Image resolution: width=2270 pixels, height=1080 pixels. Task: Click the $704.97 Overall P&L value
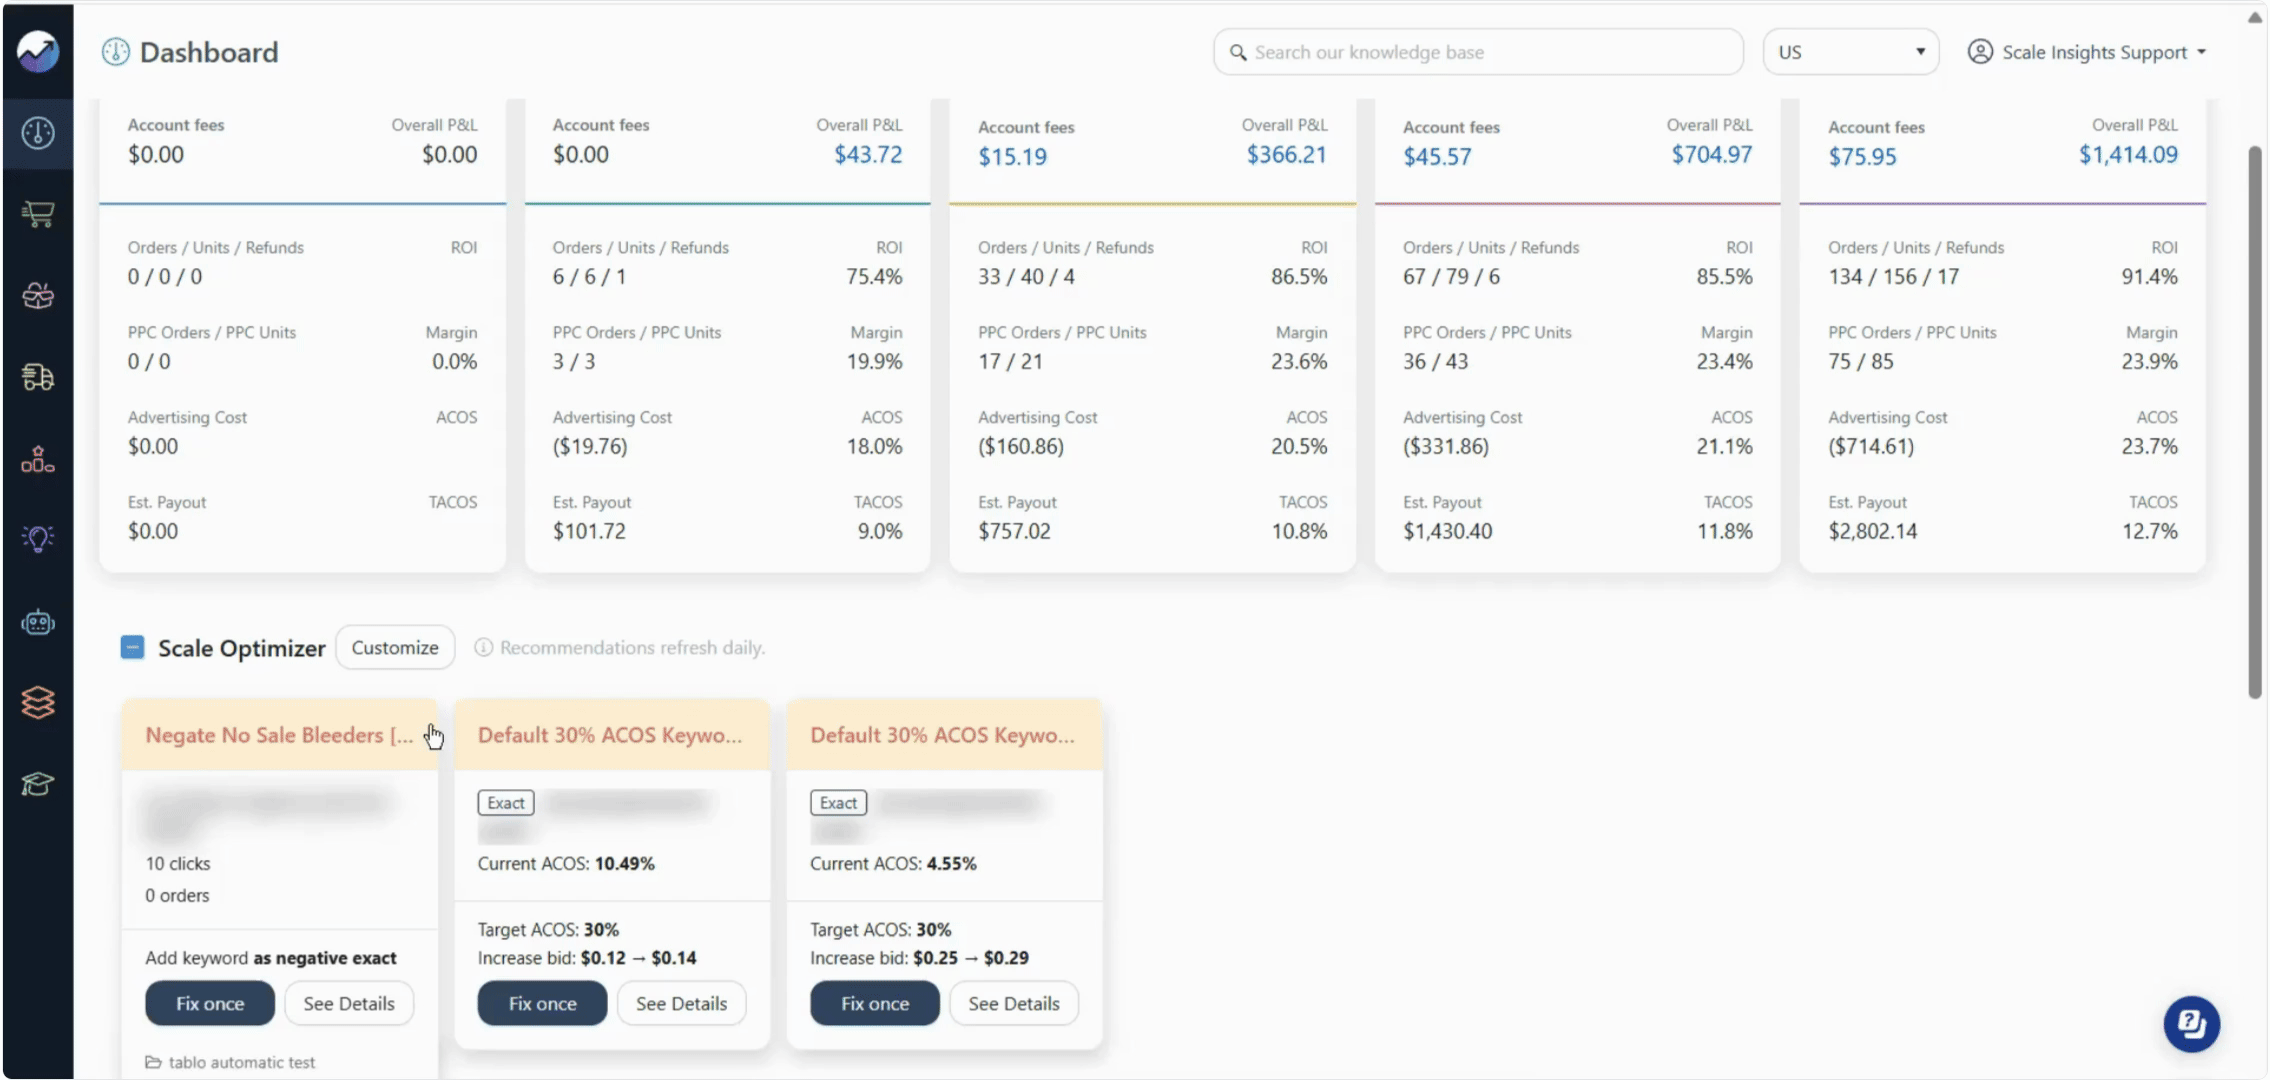pos(1711,155)
